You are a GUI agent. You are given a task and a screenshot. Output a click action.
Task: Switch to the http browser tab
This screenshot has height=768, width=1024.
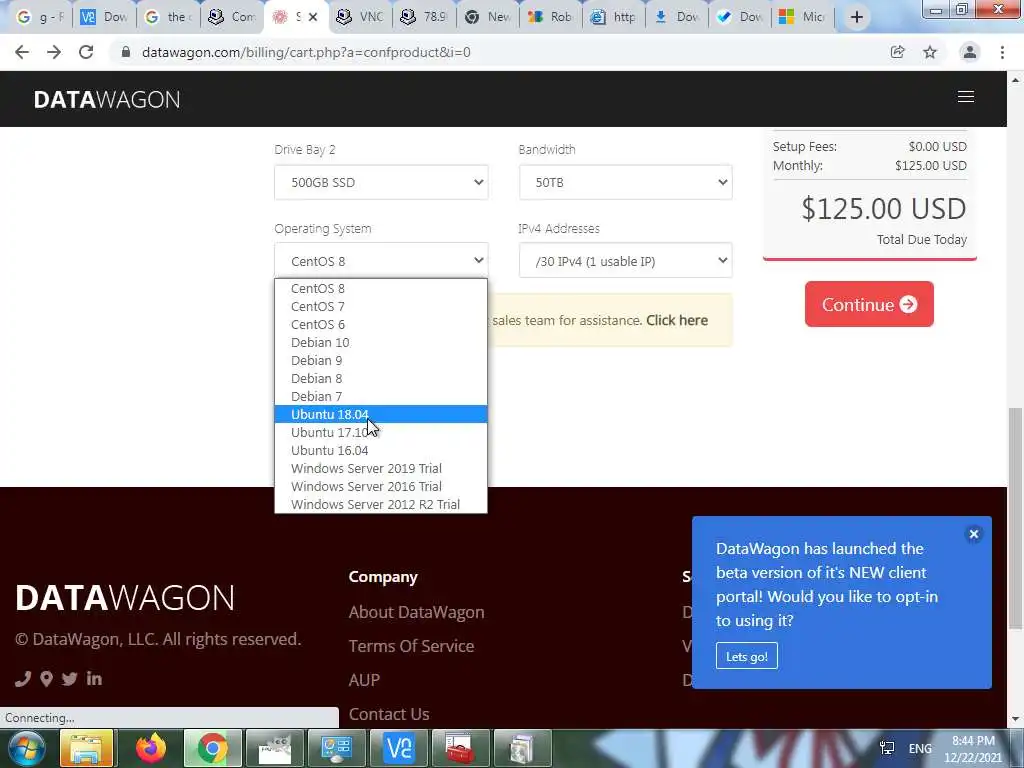[613, 17]
